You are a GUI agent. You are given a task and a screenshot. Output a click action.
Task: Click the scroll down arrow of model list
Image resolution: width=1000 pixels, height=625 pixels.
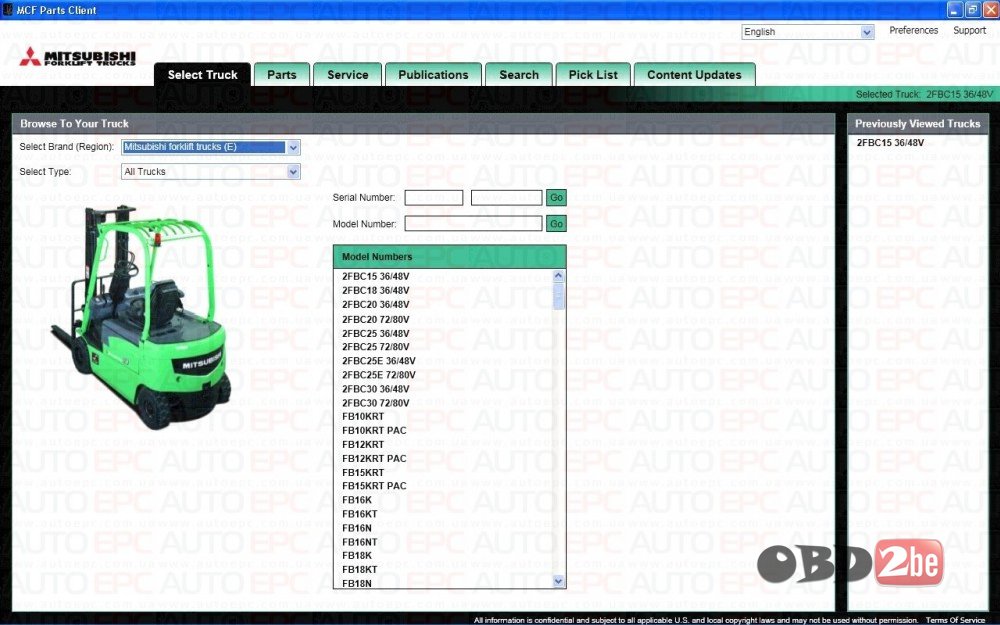559,581
